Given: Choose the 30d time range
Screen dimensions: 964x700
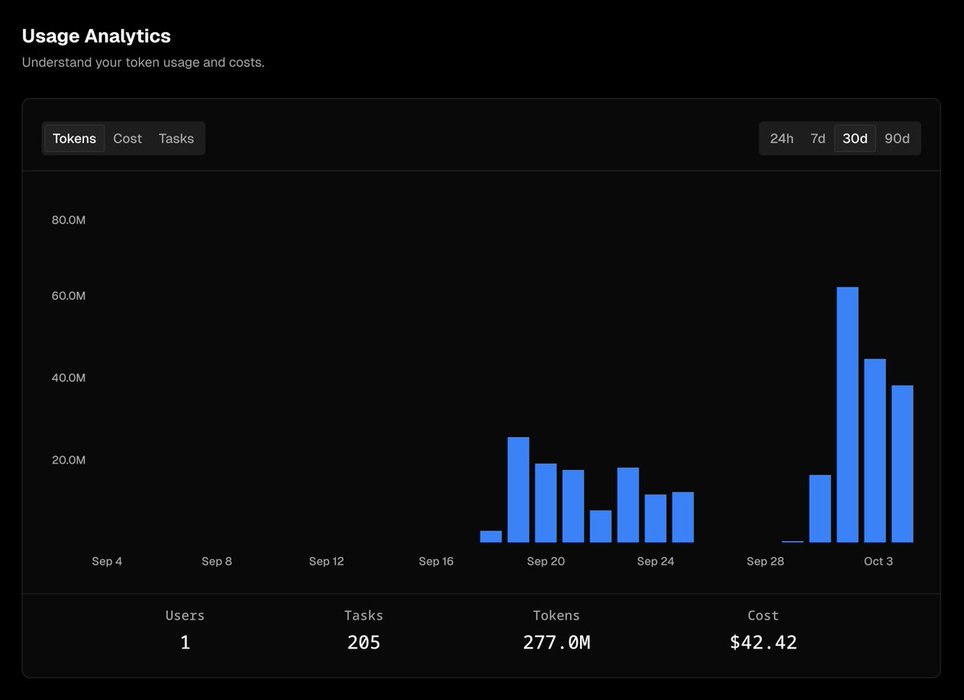Looking at the screenshot, I should click(855, 139).
